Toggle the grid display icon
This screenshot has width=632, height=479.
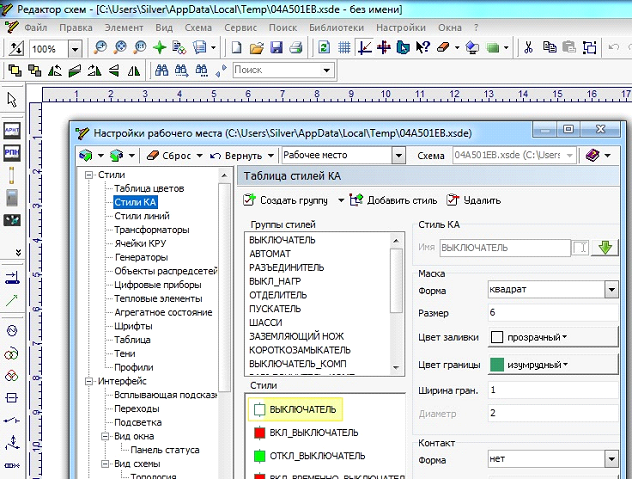pos(344,48)
